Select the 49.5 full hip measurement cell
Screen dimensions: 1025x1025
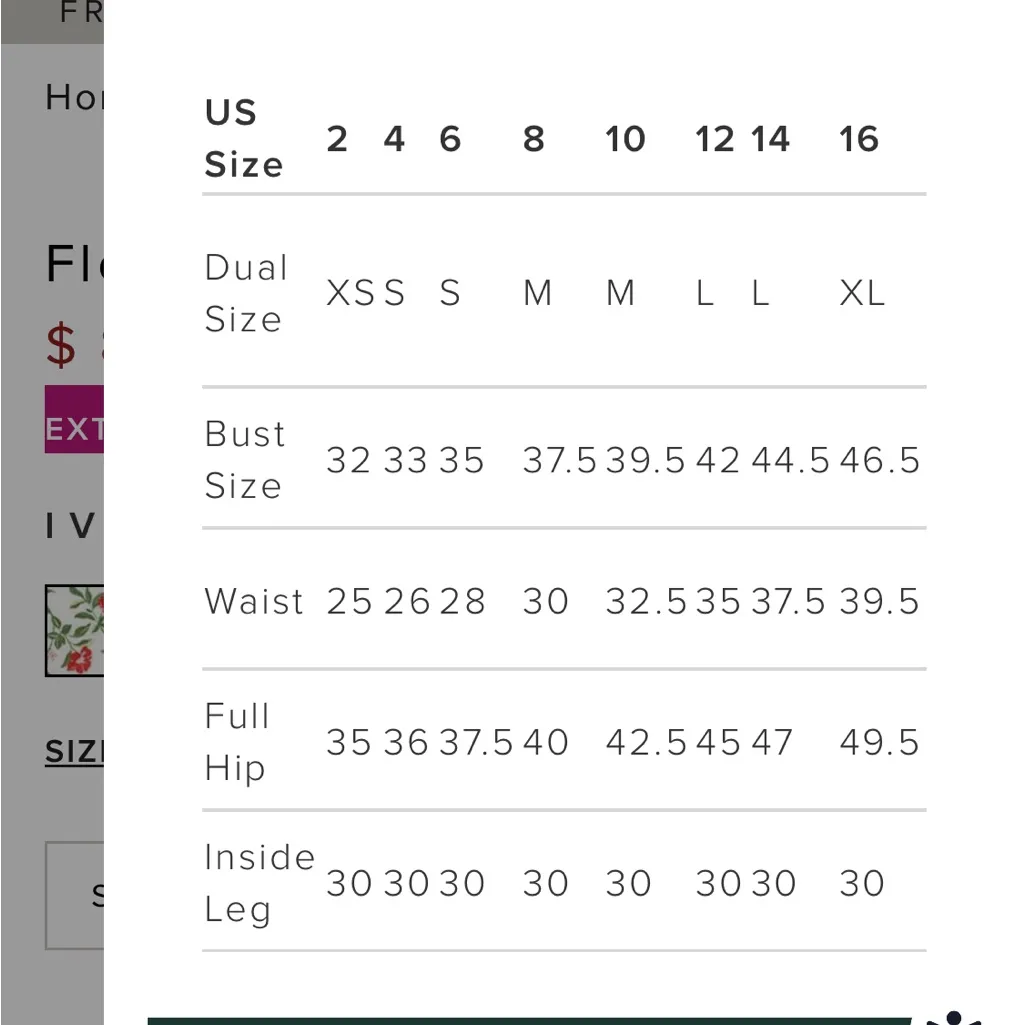(x=879, y=742)
